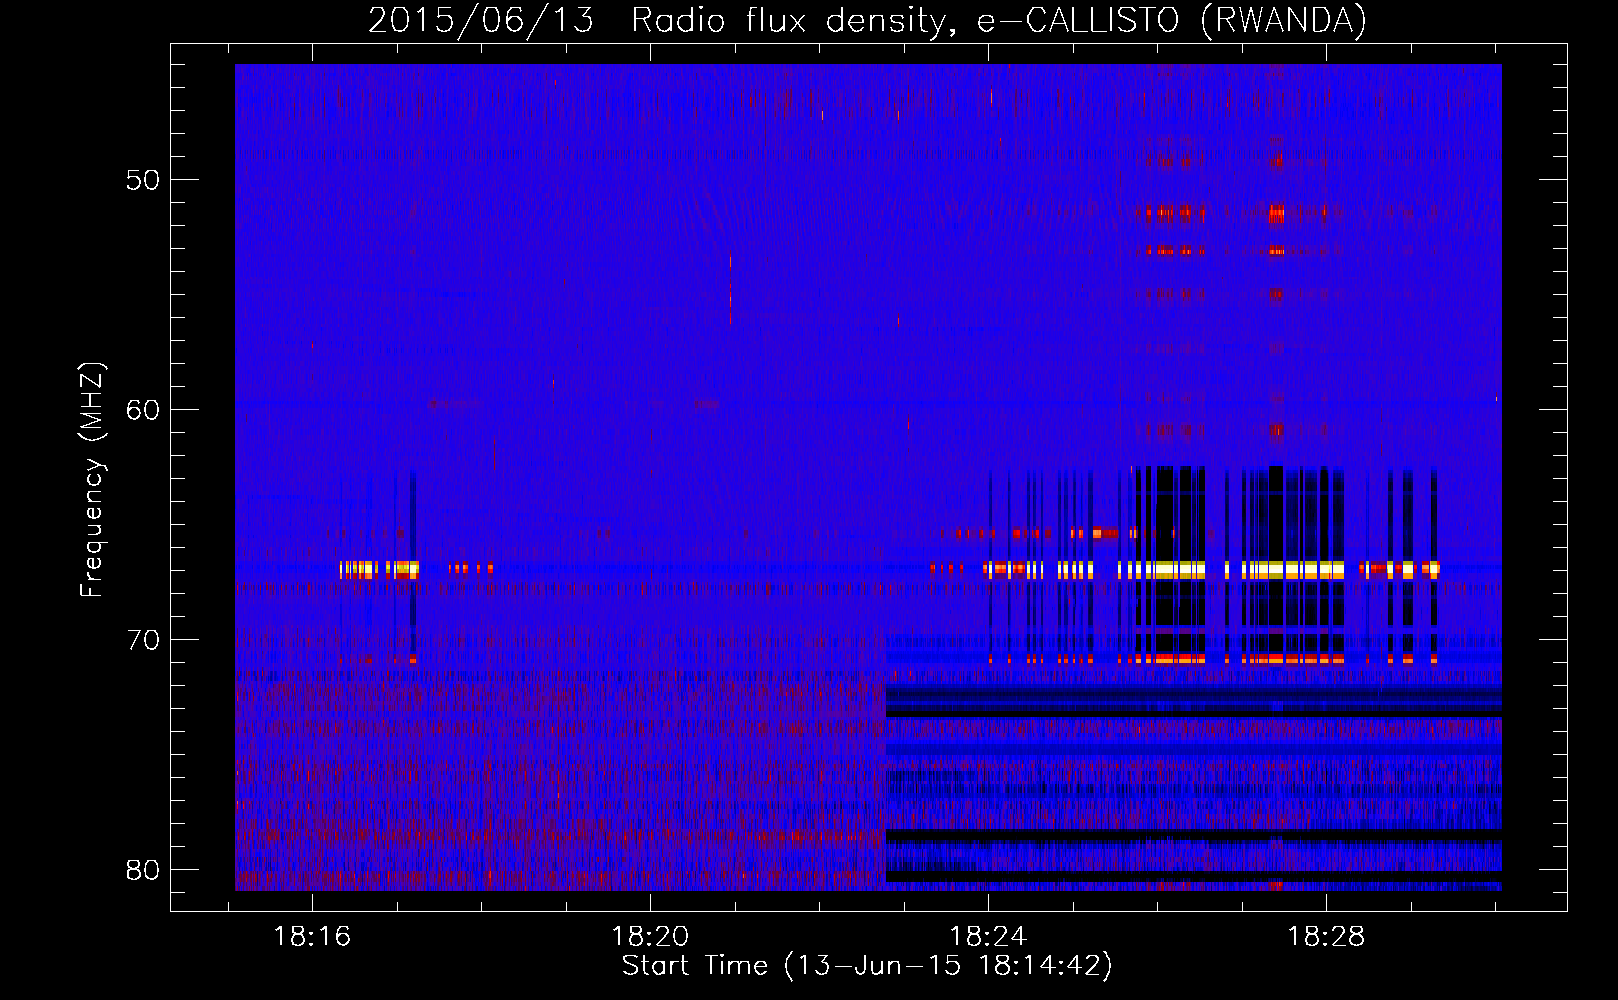Click the 18:24 time tick label
Screen dimensions: 1618x1000
[988, 937]
